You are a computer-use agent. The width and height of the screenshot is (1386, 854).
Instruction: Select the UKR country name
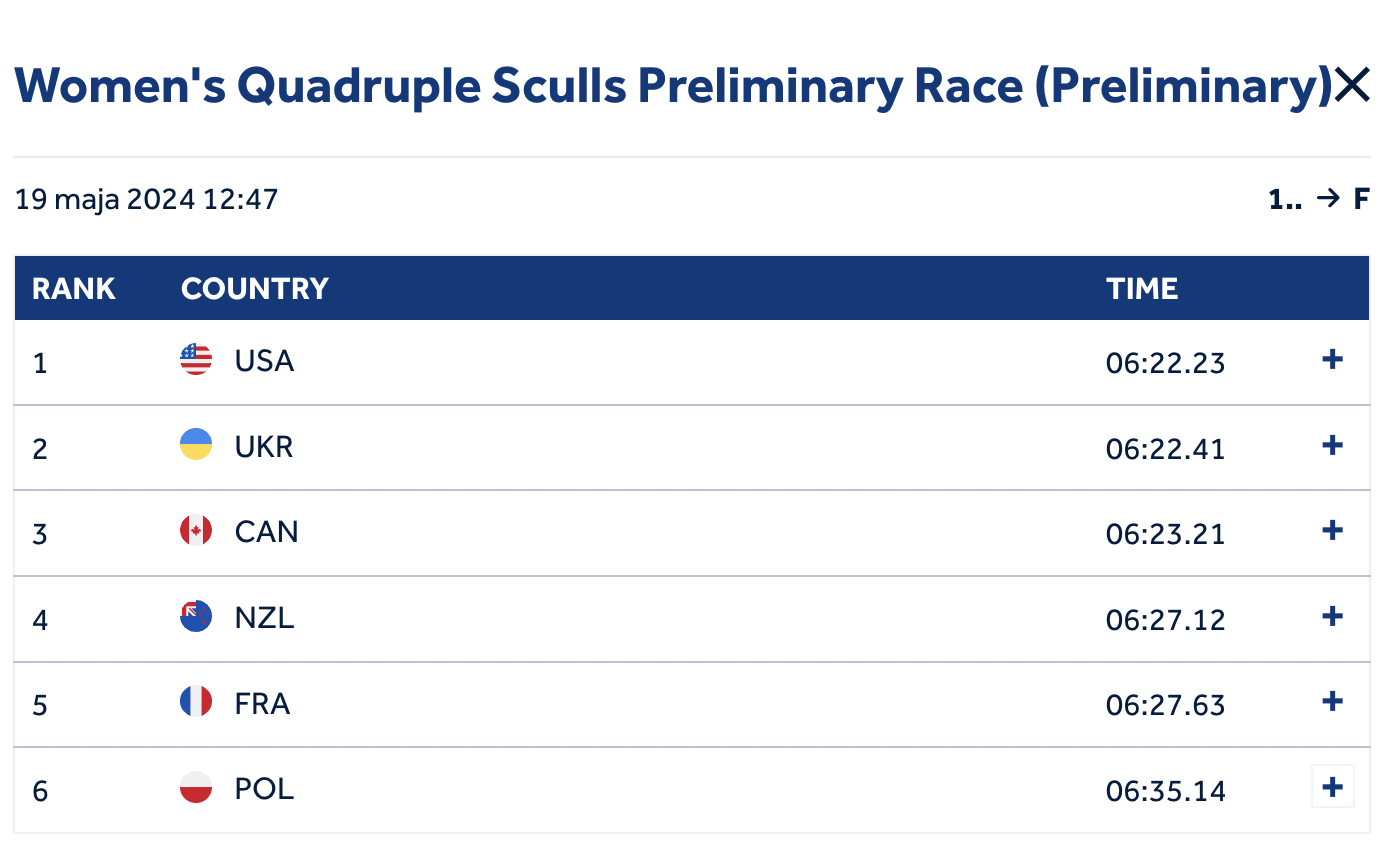pyautogui.click(x=264, y=446)
